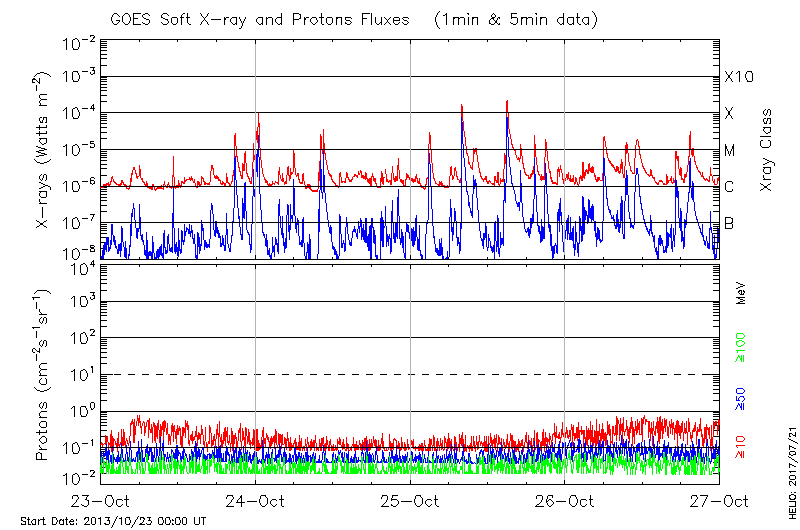Viewport: 800px width, 530px height.
Task: Select the 23-Oct date tick label
Action: click(x=102, y=500)
